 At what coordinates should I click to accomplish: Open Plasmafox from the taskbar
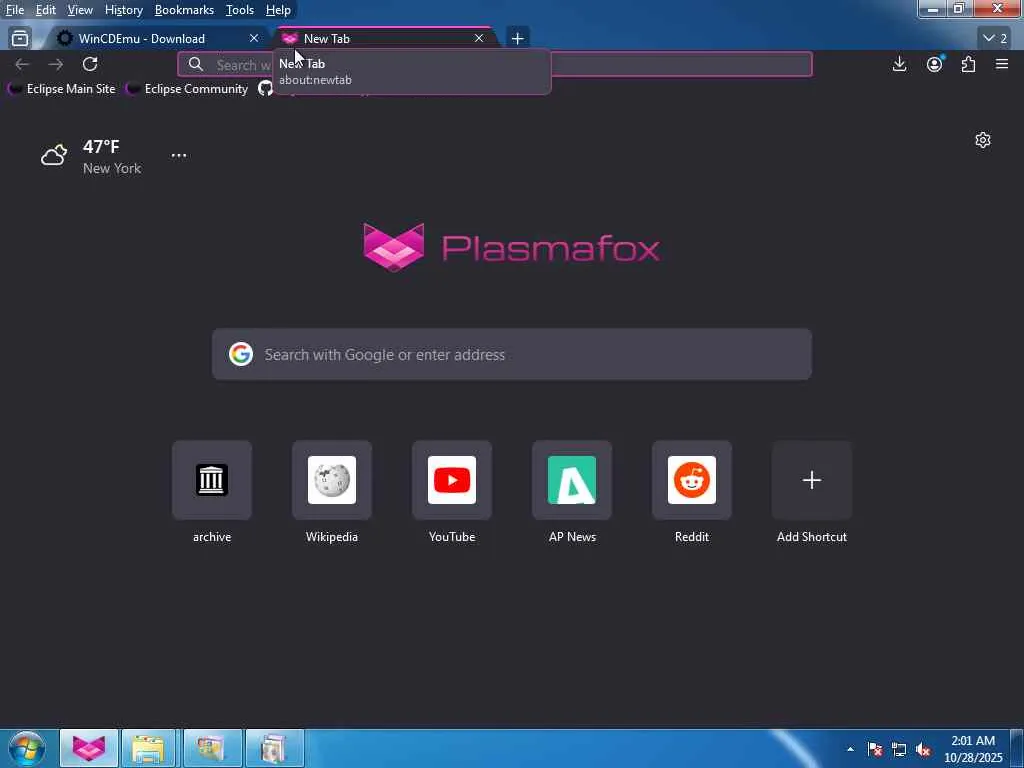[x=89, y=748]
